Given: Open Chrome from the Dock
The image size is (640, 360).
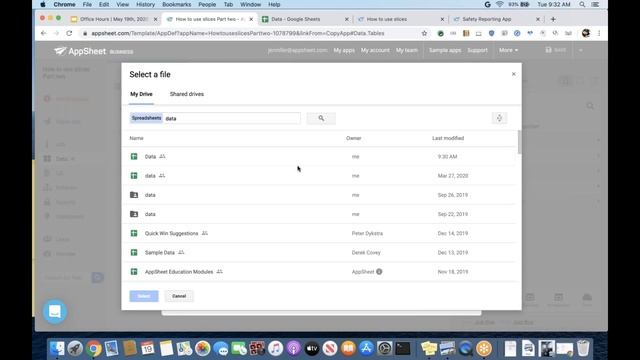Looking at the screenshot, I should (x=93, y=349).
